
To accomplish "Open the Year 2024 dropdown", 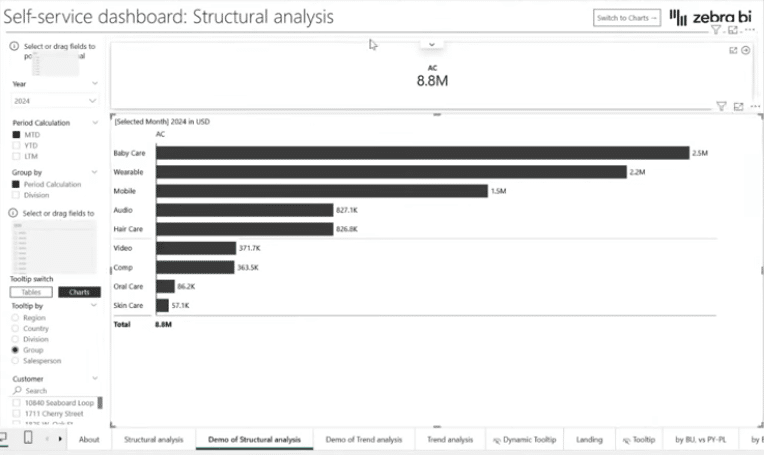I will tap(55, 101).
